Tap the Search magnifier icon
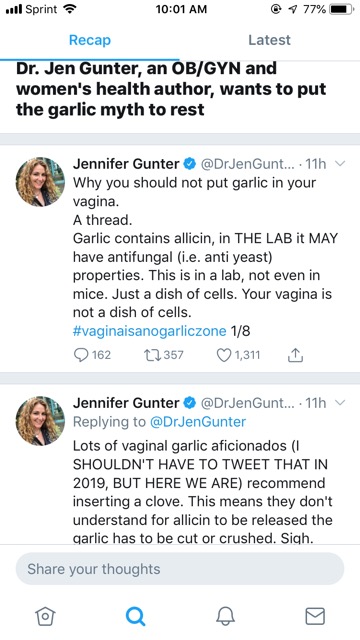 (x=135, y=616)
